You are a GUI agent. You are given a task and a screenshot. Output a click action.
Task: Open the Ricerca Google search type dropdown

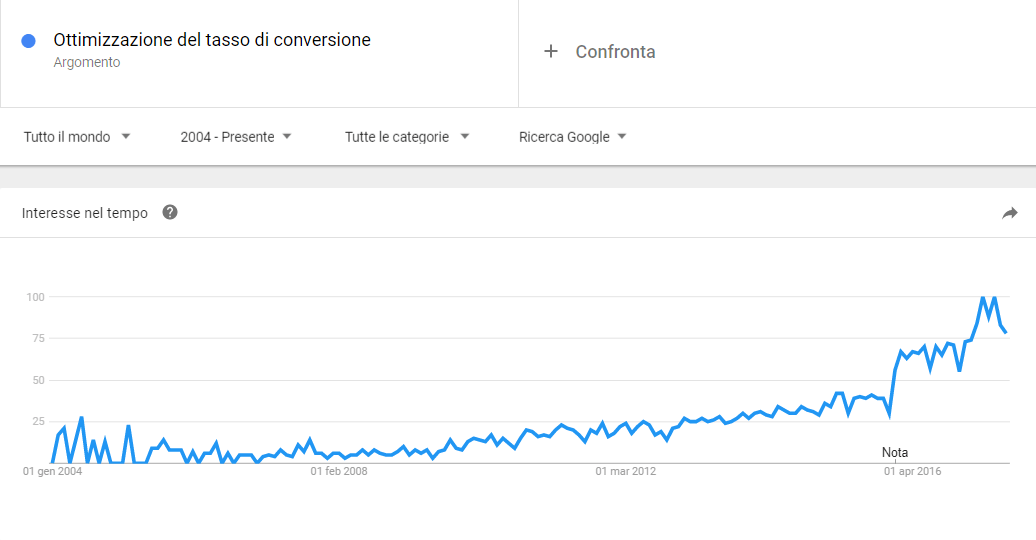click(572, 137)
